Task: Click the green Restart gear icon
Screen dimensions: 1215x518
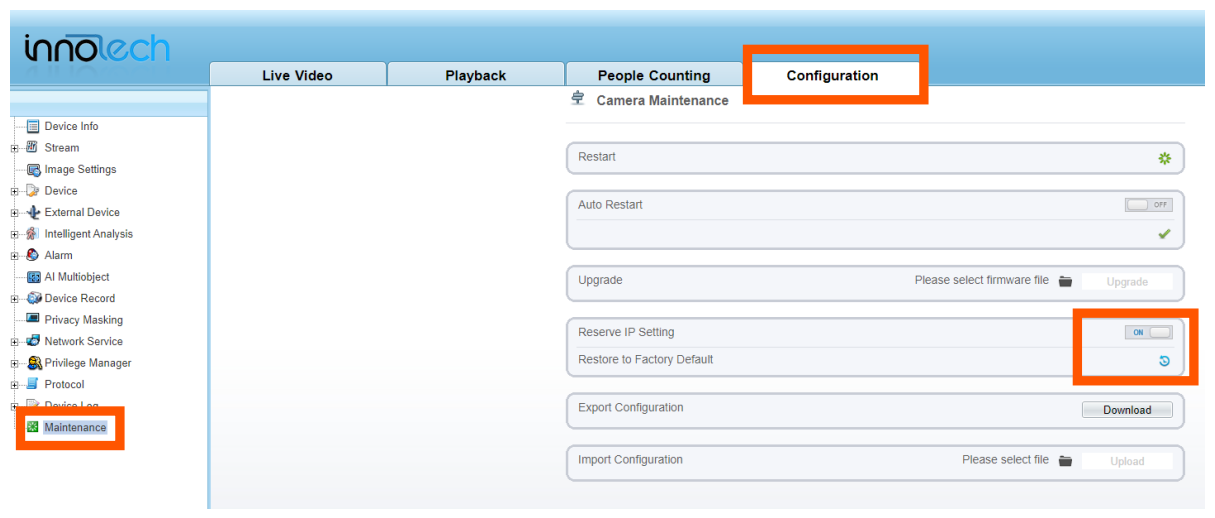Action: tap(1164, 158)
